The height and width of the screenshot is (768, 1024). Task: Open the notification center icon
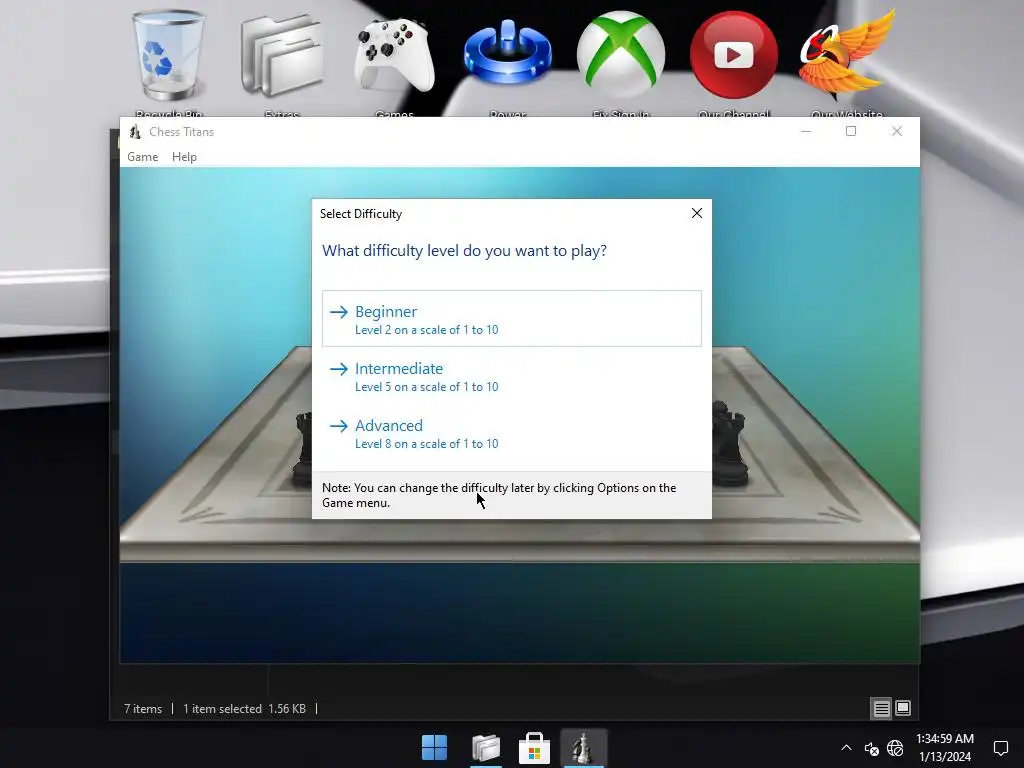pyautogui.click(x=1000, y=748)
